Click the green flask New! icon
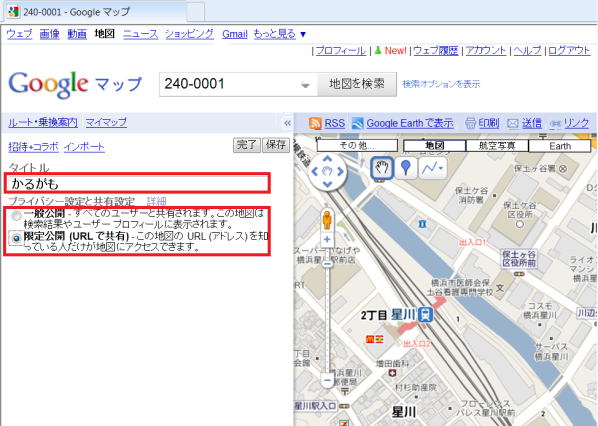This screenshot has width=598, height=426. click(378, 50)
